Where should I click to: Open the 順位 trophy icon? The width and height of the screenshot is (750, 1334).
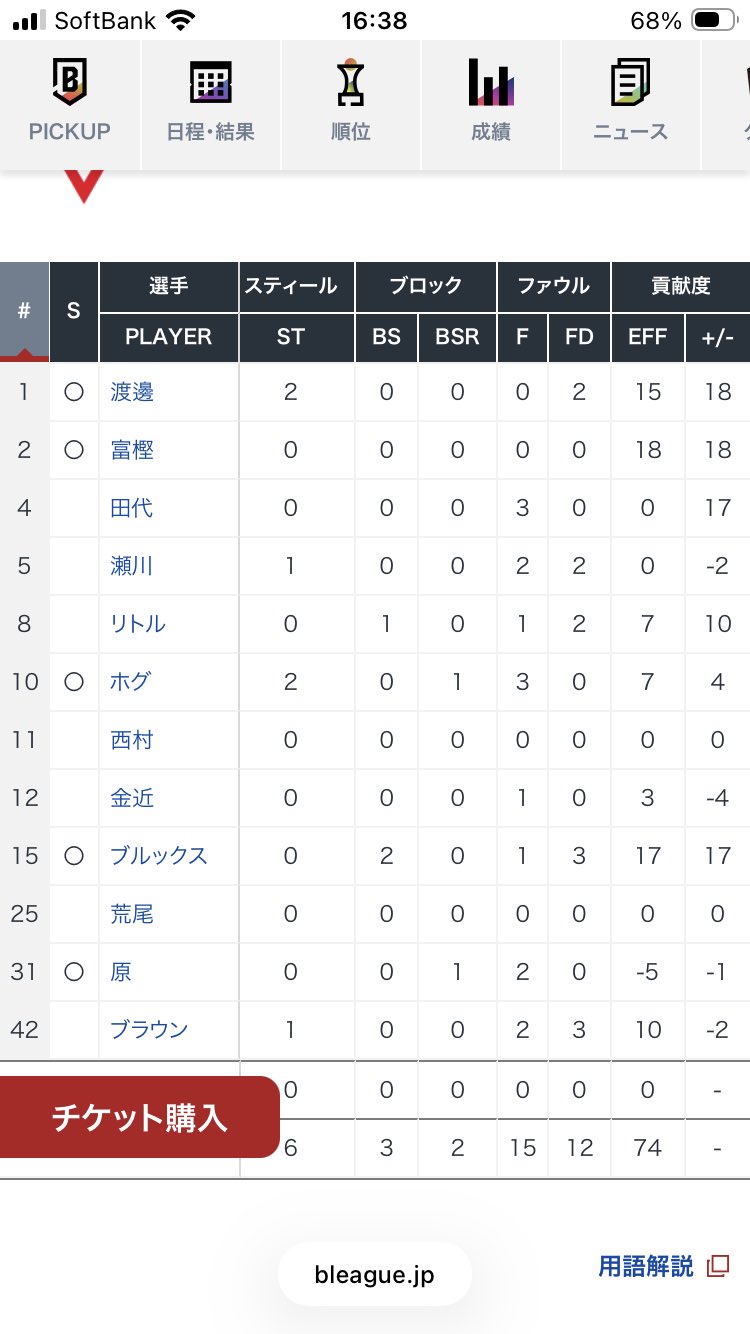(350, 84)
